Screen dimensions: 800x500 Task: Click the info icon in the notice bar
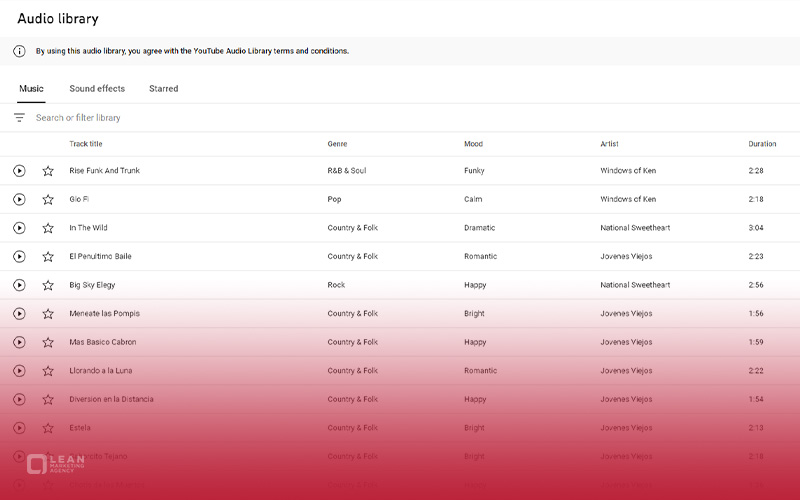click(19, 51)
